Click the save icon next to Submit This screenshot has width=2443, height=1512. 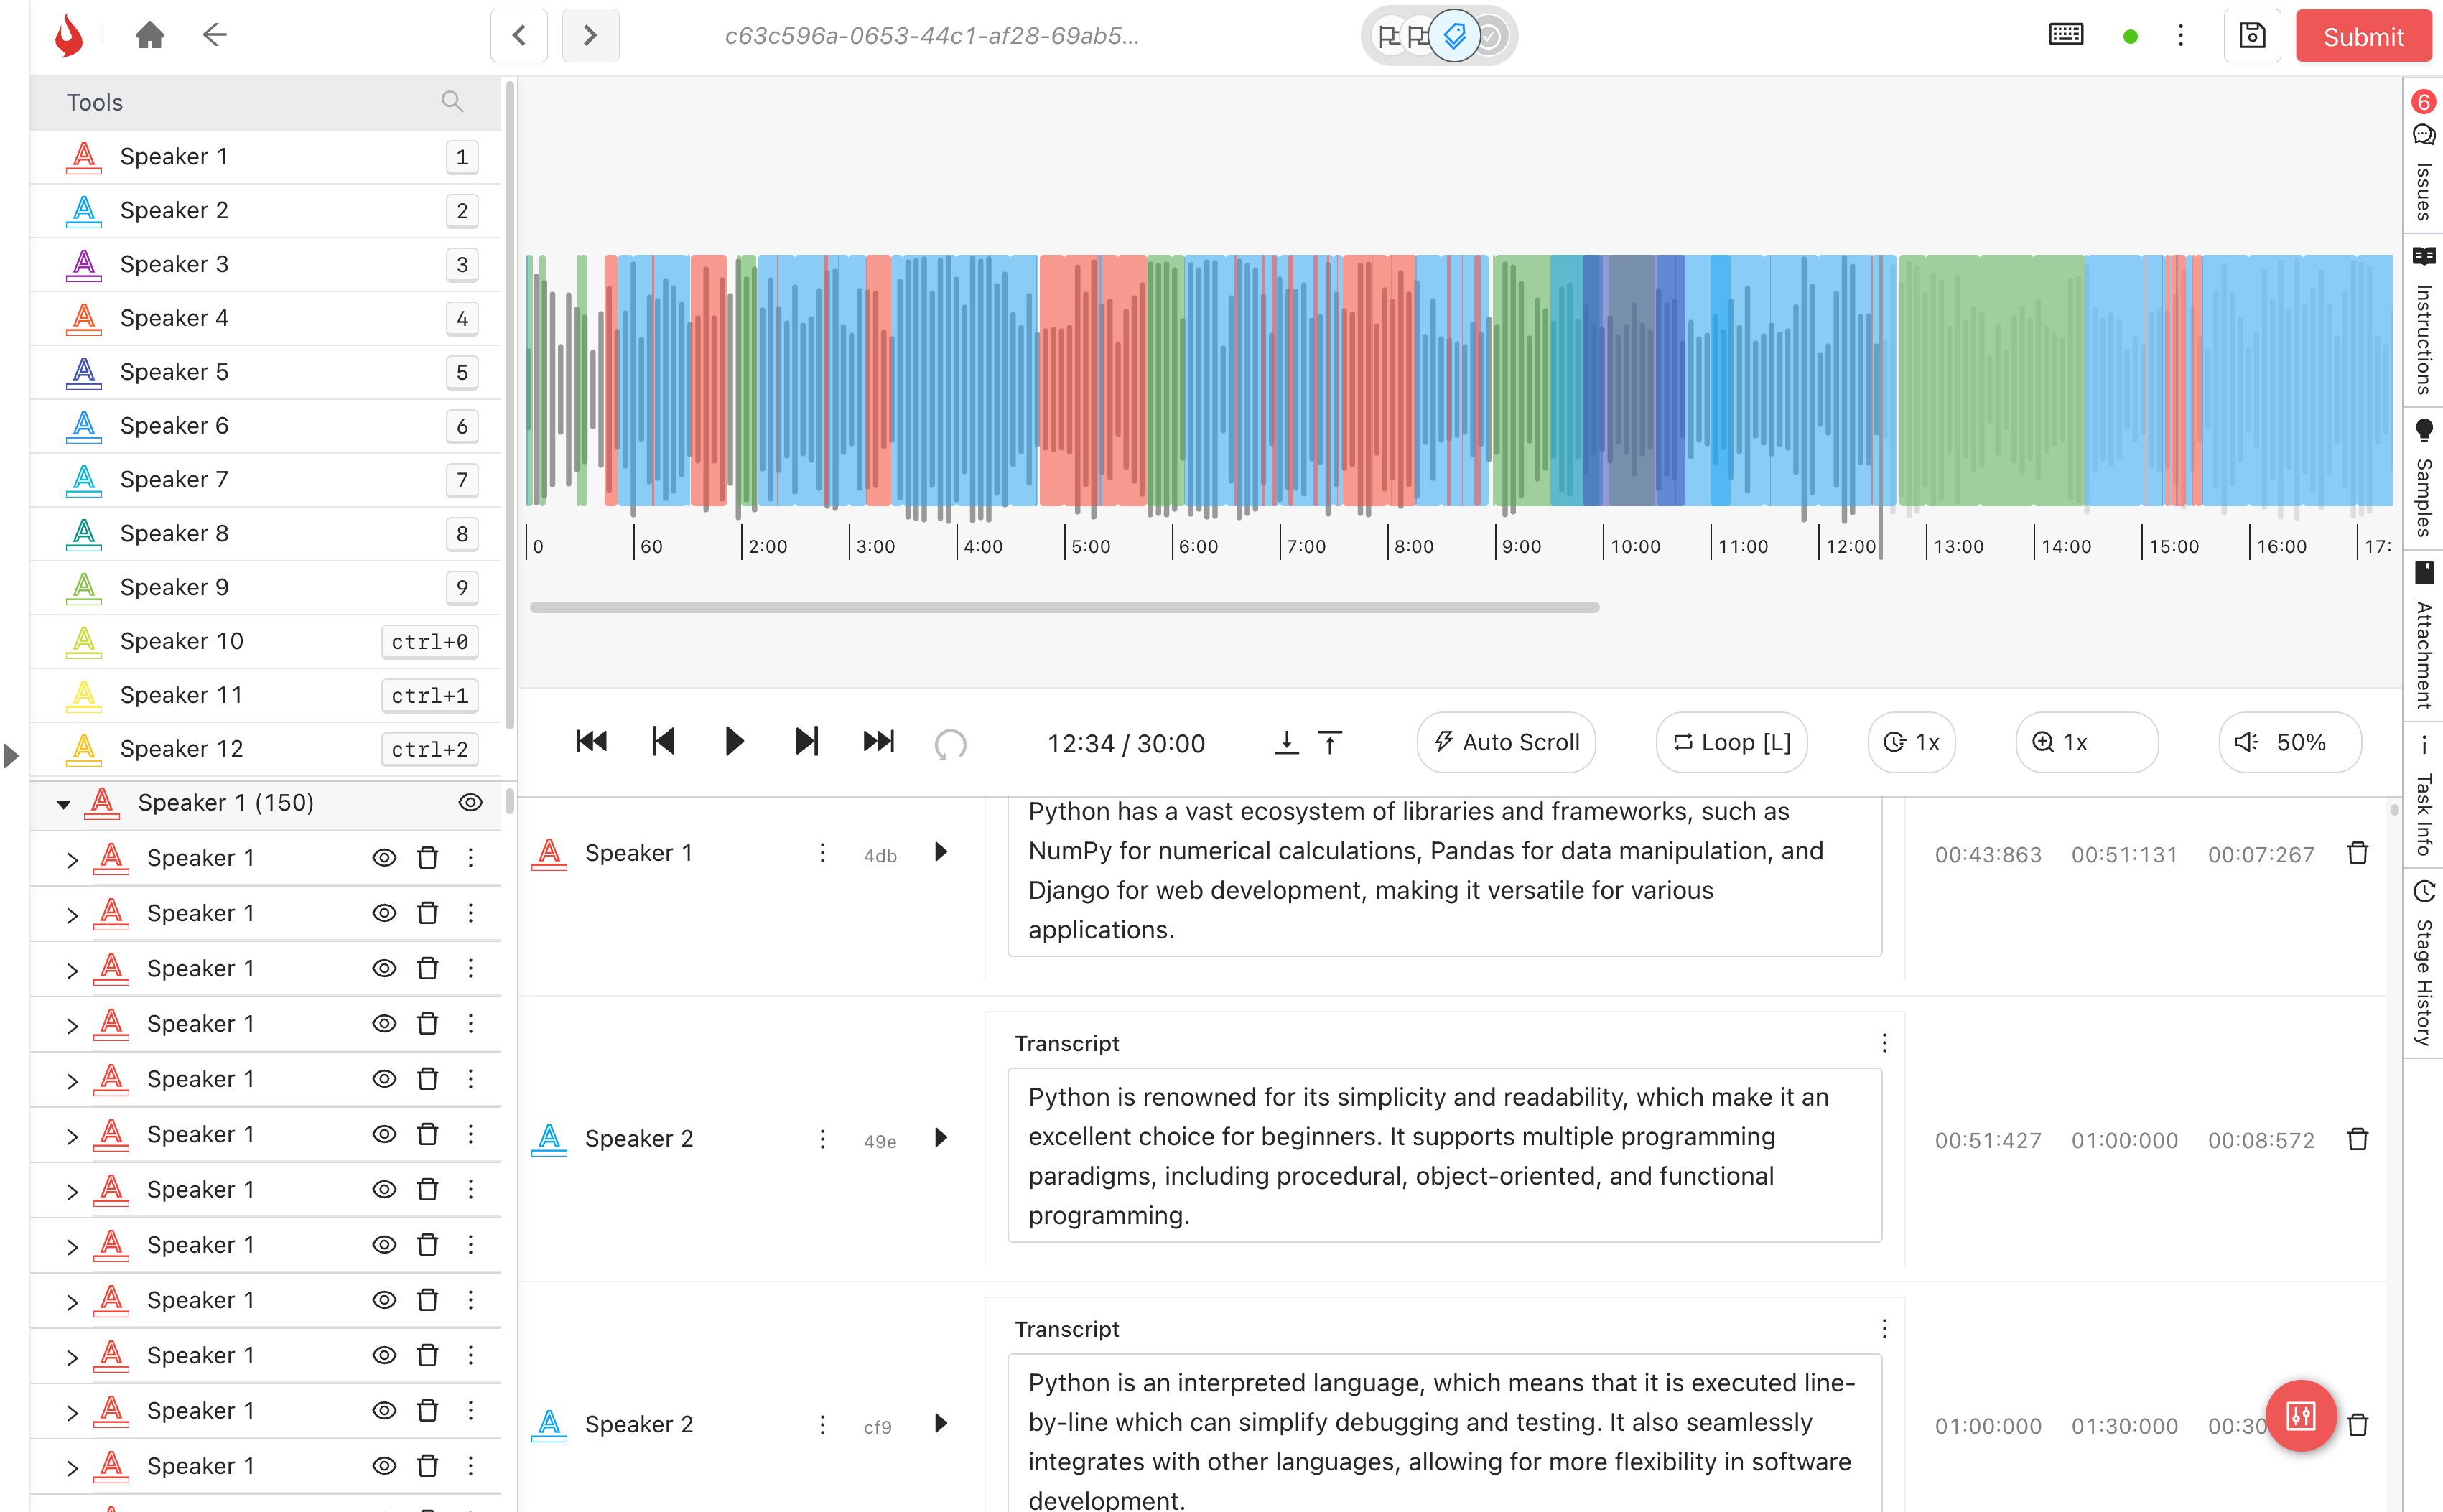2251,36
